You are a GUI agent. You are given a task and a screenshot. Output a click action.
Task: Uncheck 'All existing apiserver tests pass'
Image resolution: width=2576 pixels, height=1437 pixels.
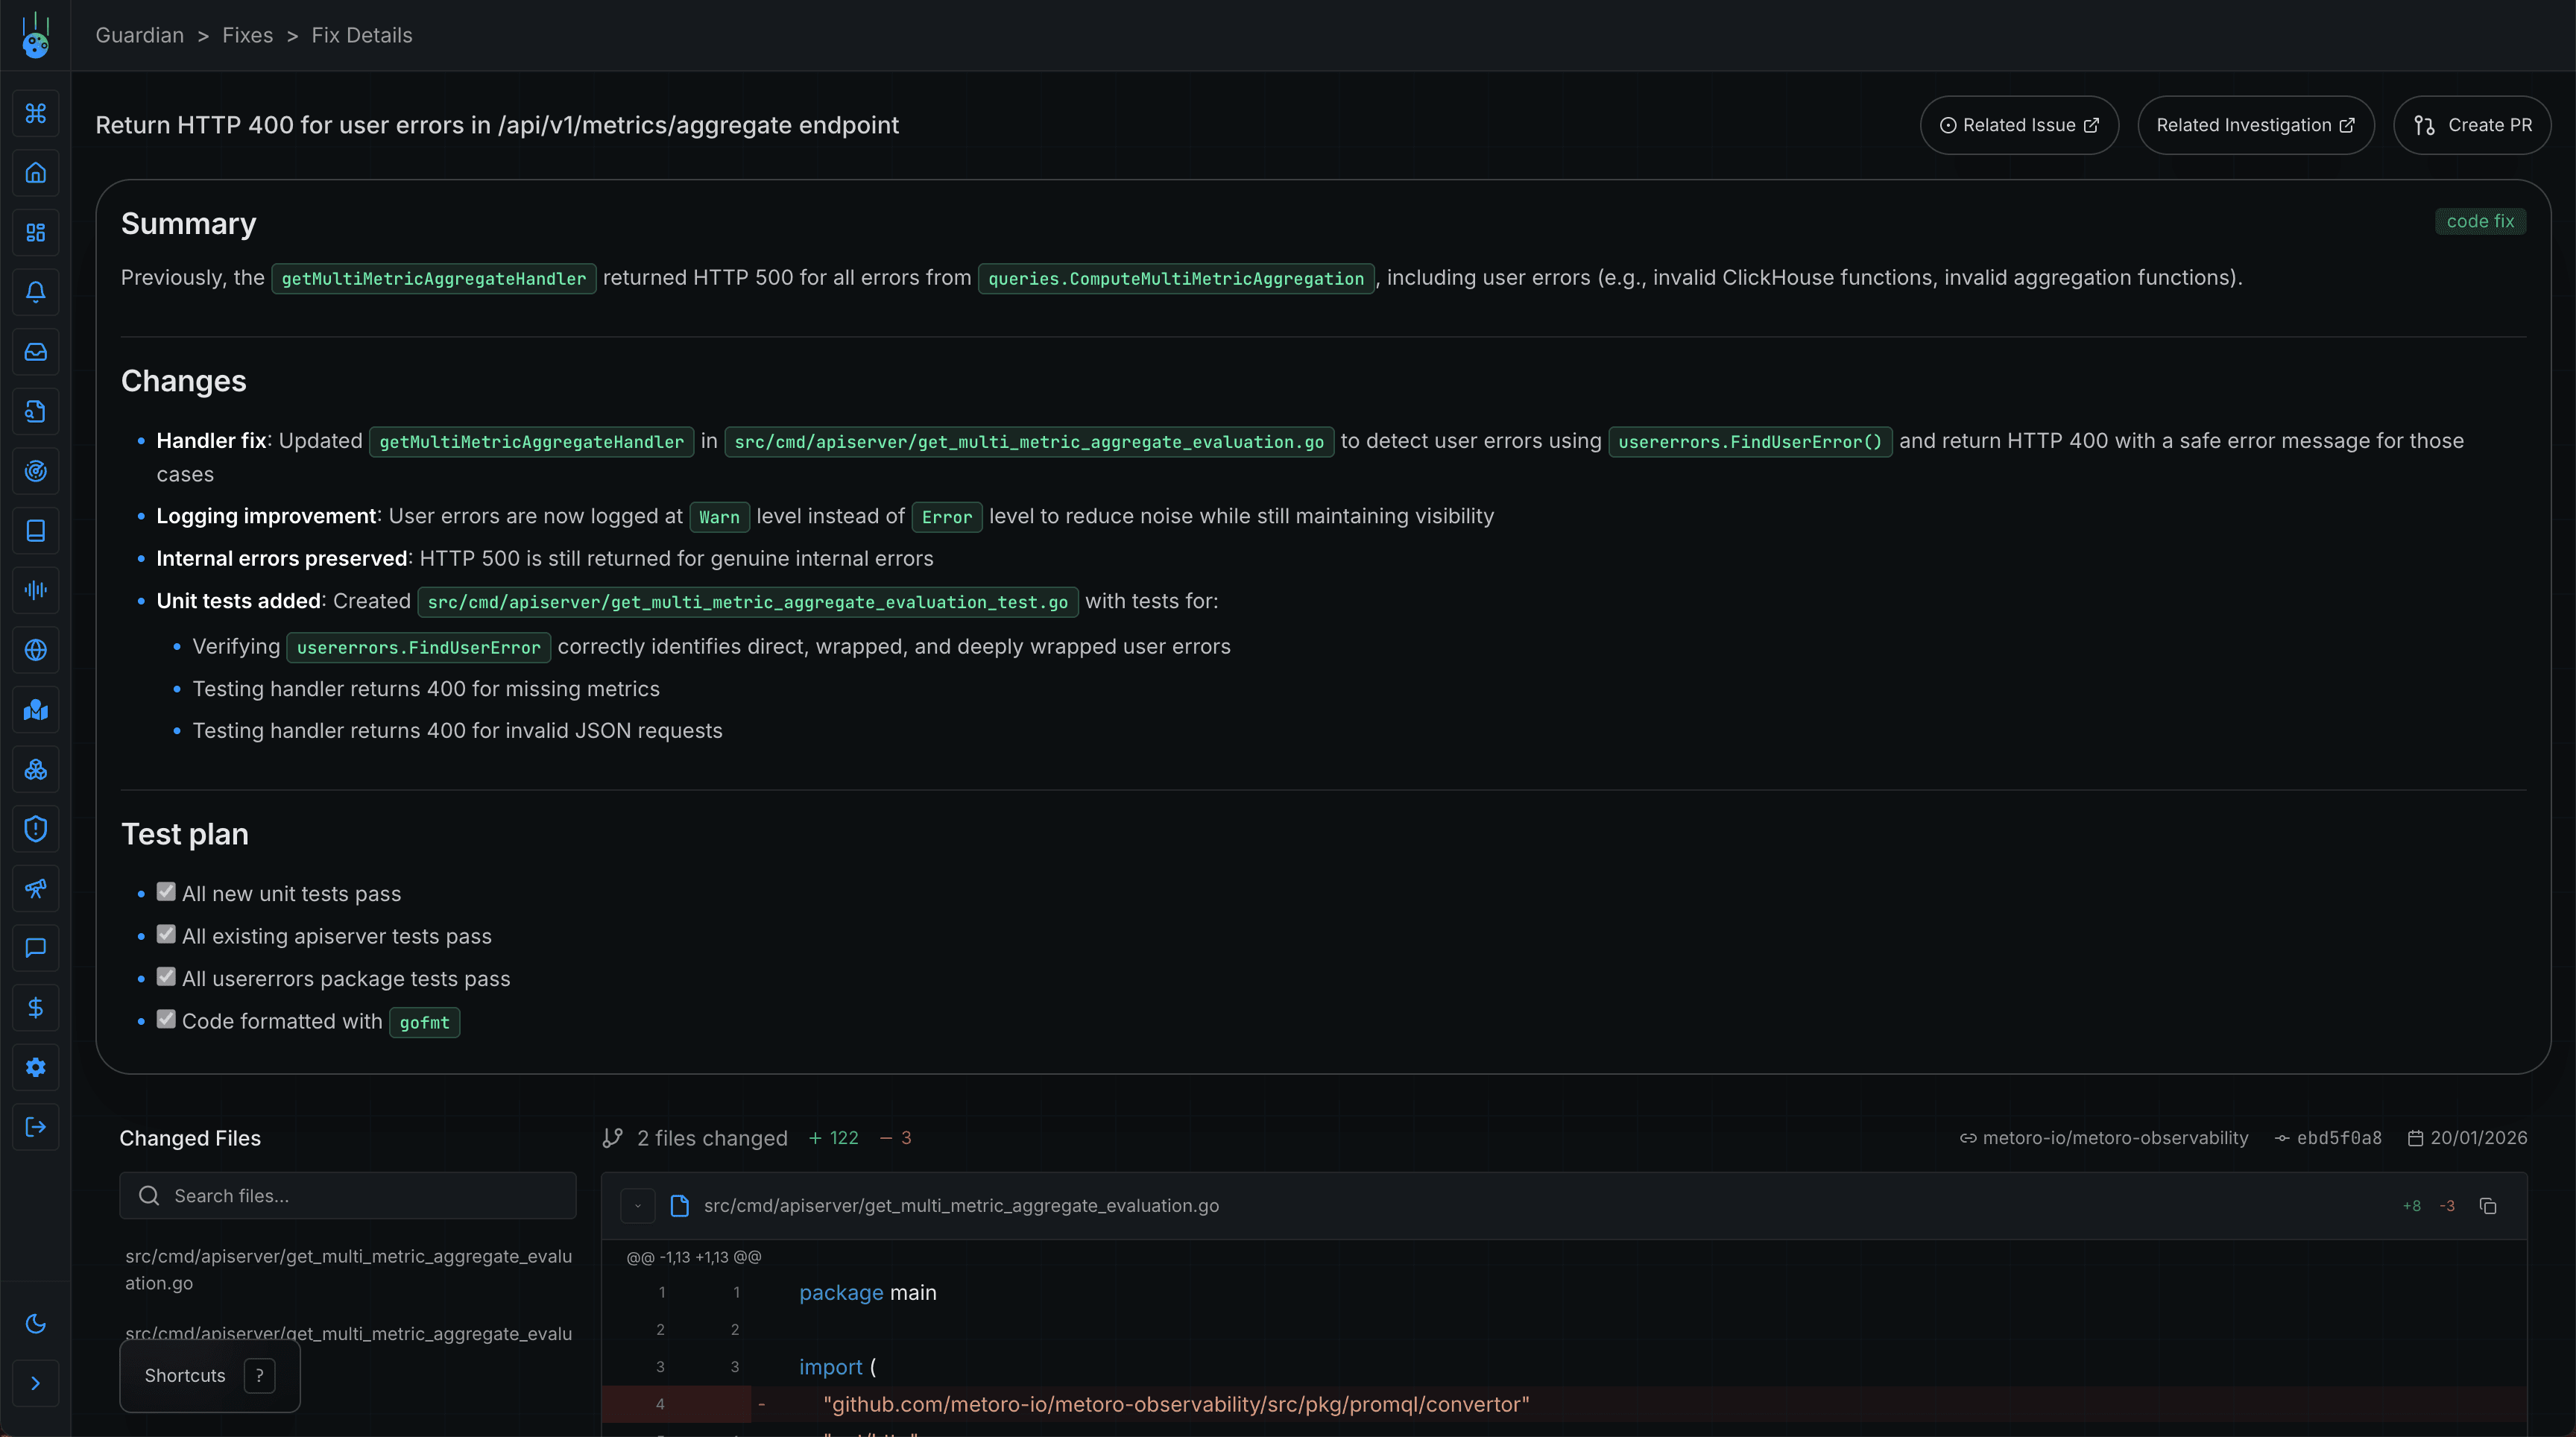tap(166, 934)
